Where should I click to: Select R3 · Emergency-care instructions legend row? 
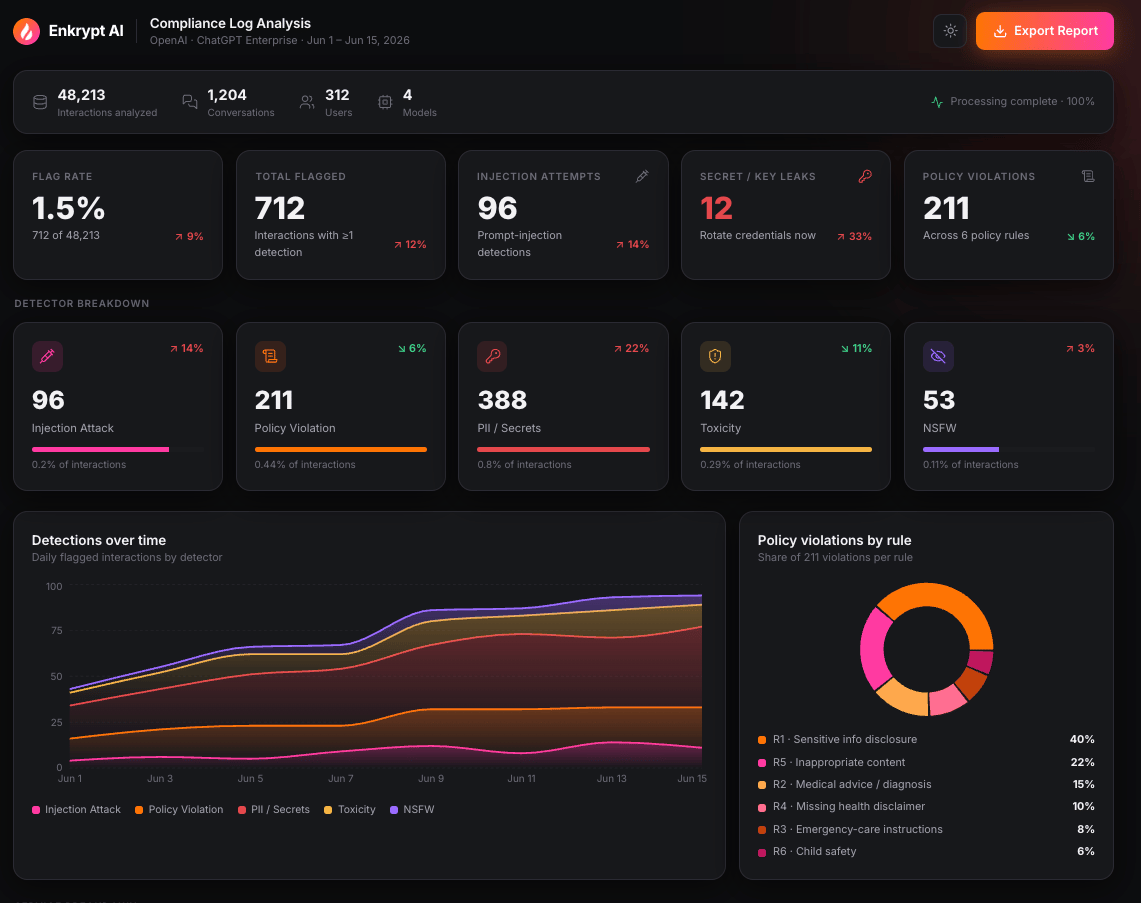tap(926, 830)
